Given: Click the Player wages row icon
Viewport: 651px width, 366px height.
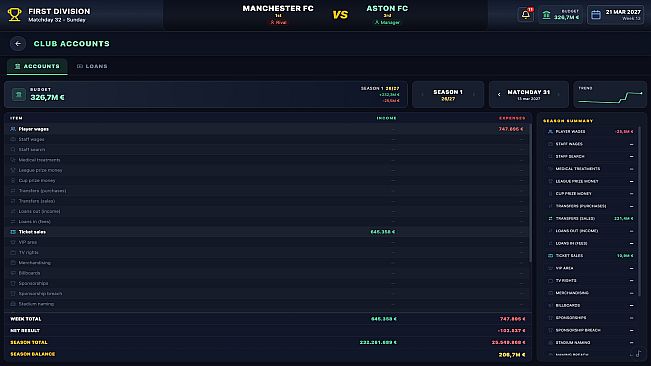Looking at the screenshot, I should click(13, 129).
